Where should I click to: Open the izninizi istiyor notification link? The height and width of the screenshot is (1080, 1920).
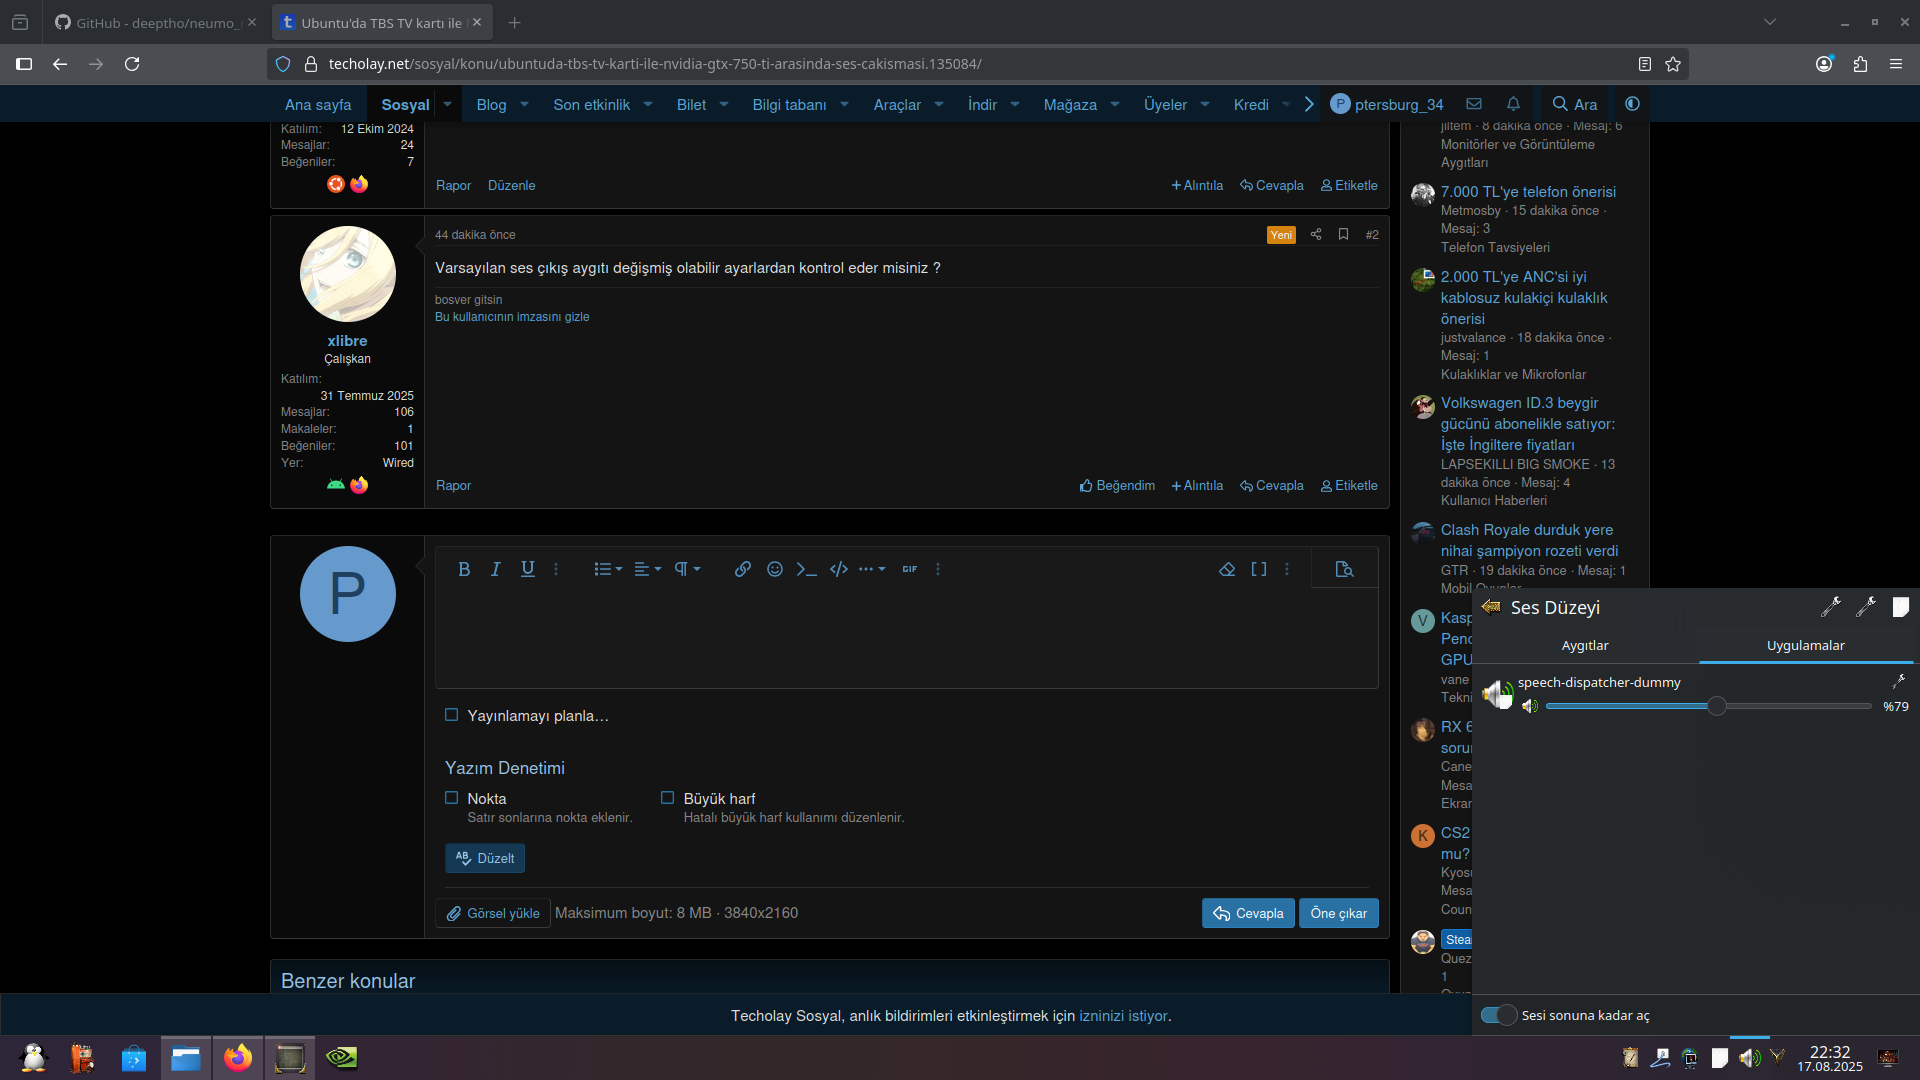pos(1123,1016)
